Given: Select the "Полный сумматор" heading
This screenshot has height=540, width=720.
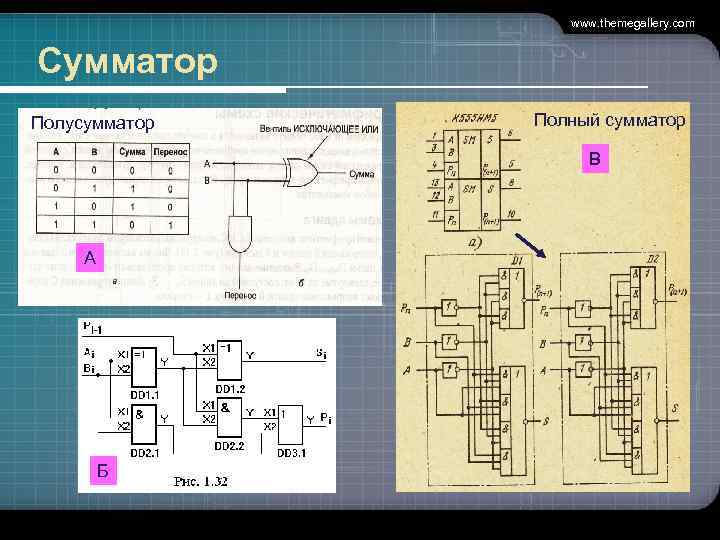Looking at the screenshot, I should pyautogui.click(x=609, y=120).
